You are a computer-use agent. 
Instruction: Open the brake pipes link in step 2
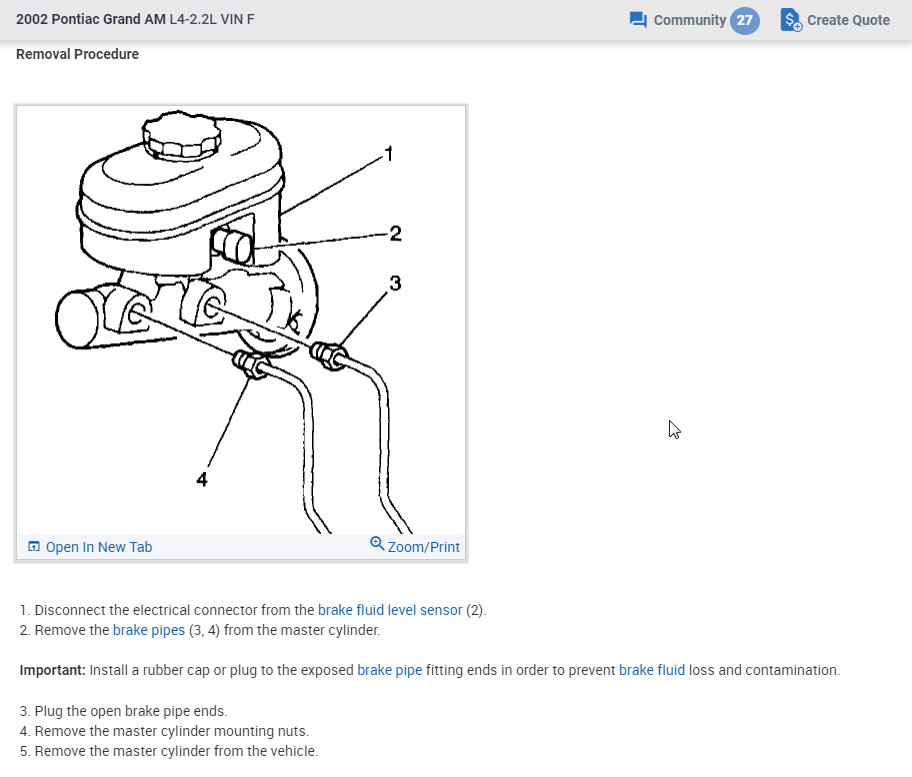click(149, 630)
